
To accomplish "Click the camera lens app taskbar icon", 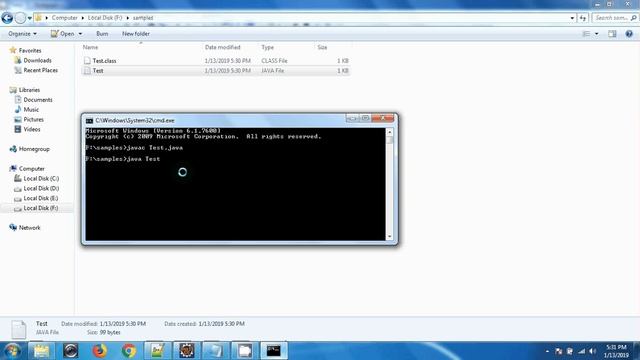I will point(71,351).
